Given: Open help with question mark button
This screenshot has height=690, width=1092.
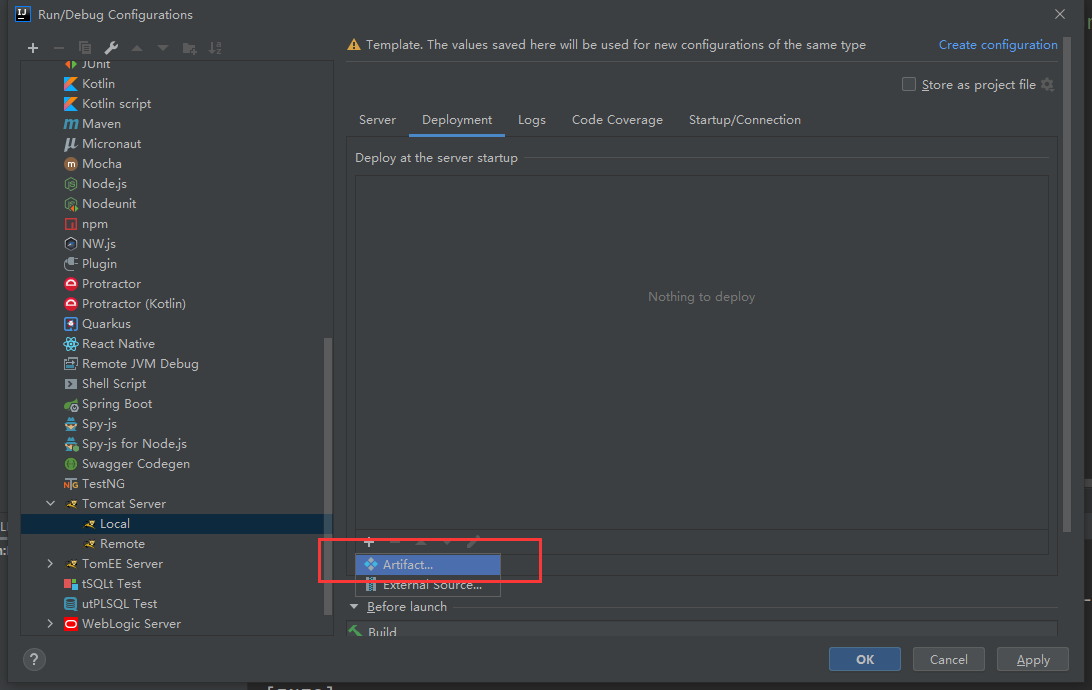Looking at the screenshot, I should 34,659.
